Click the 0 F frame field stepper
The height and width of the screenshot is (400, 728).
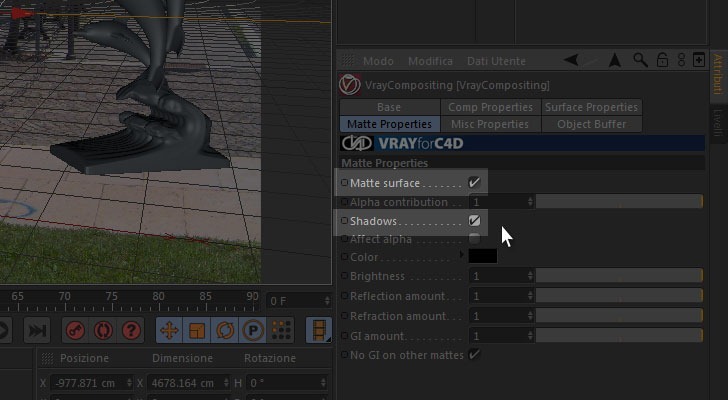tap(327, 301)
